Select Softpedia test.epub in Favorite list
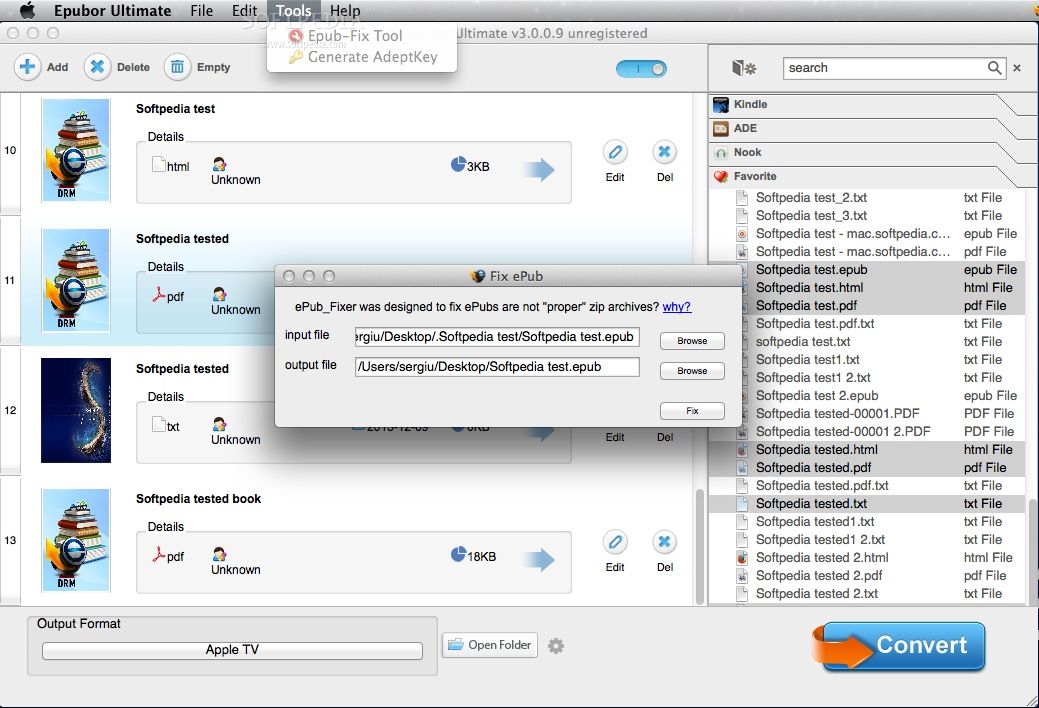Viewport: 1039px width, 708px height. 867,270
